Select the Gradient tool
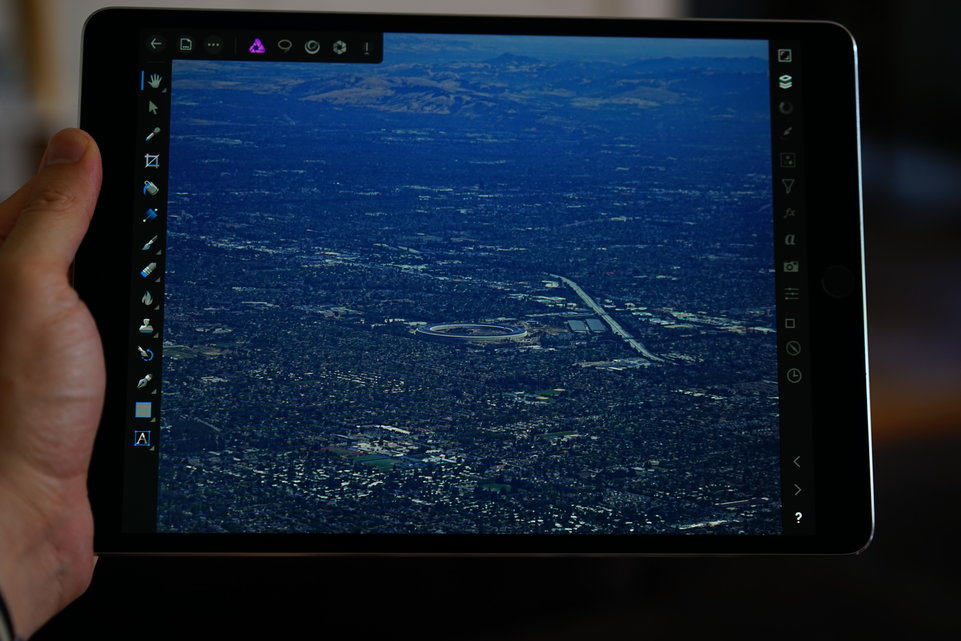The image size is (961, 641). coord(150,214)
